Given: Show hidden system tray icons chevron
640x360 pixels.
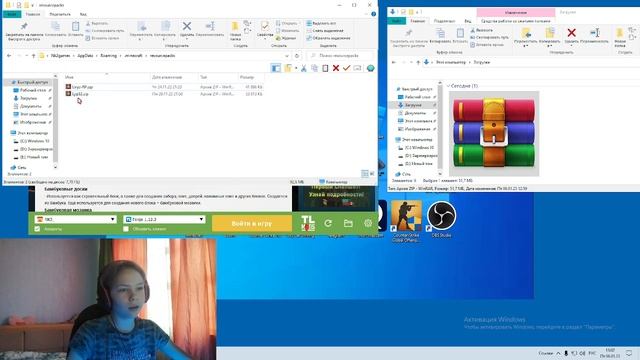Looking at the screenshot, I should click(558, 353).
